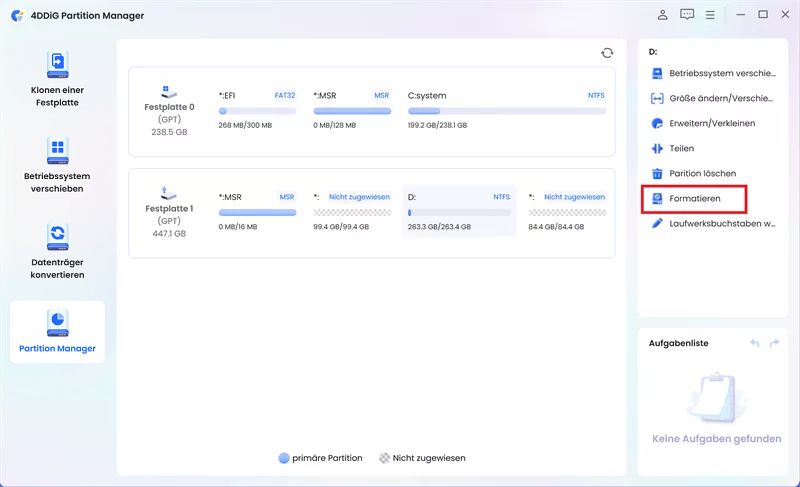The width and height of the screenshot is (800, 487).
Task: Select the Partition Manager sidebar icon
Action: click(58, 323)
